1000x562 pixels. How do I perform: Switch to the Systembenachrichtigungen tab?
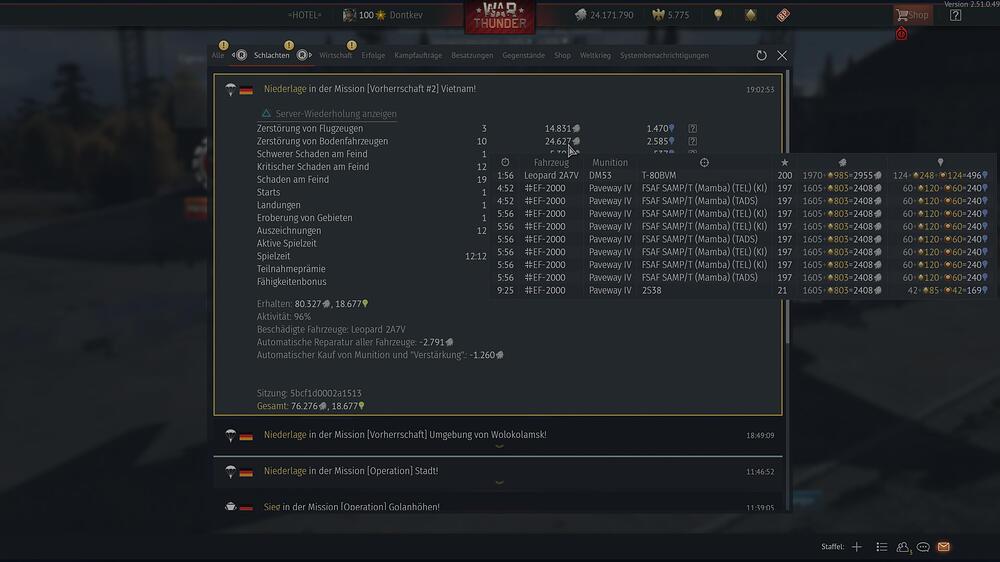point(664,55)
